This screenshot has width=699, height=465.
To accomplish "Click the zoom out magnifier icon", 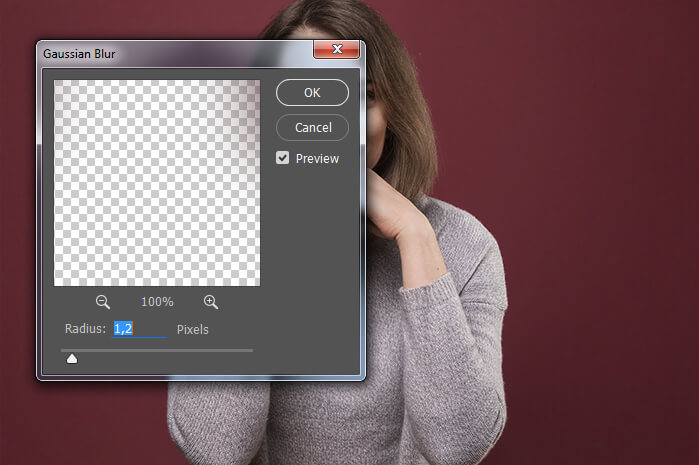I will 103,302.
